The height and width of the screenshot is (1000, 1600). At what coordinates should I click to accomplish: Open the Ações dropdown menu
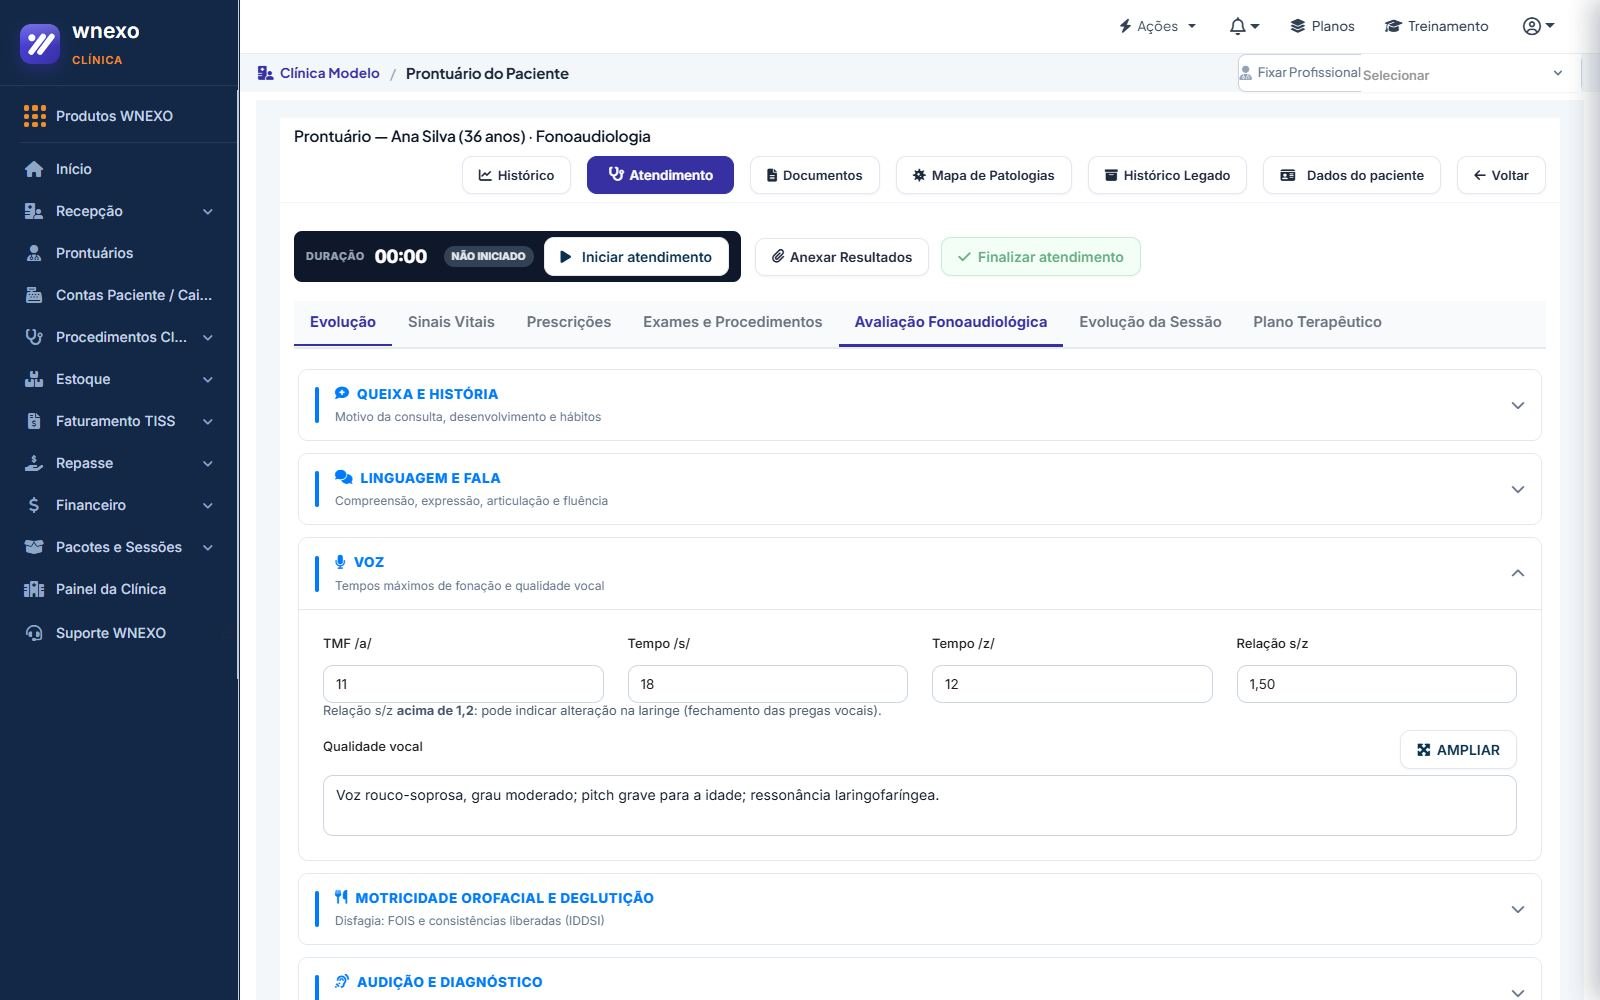click(1158, 26)
